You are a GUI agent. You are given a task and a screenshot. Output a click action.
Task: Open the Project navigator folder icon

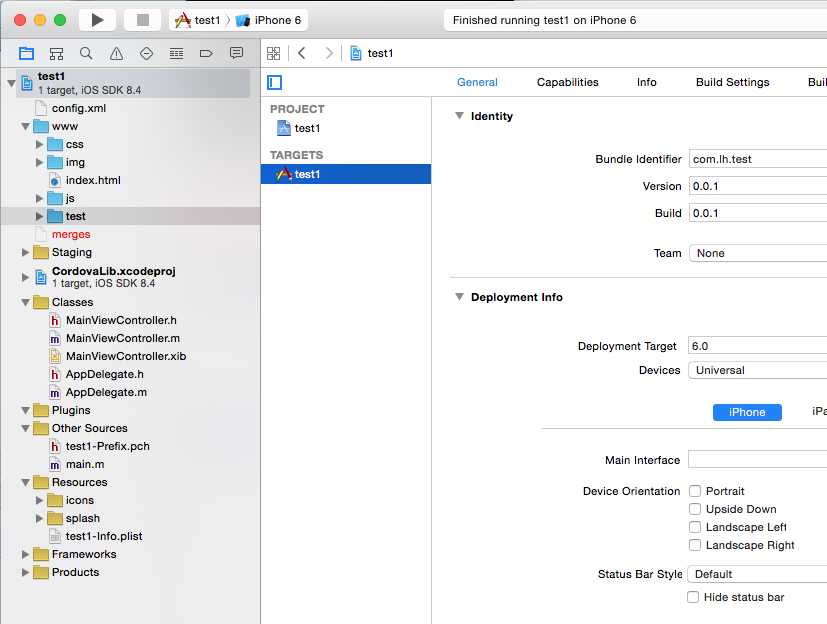point(26,53)
